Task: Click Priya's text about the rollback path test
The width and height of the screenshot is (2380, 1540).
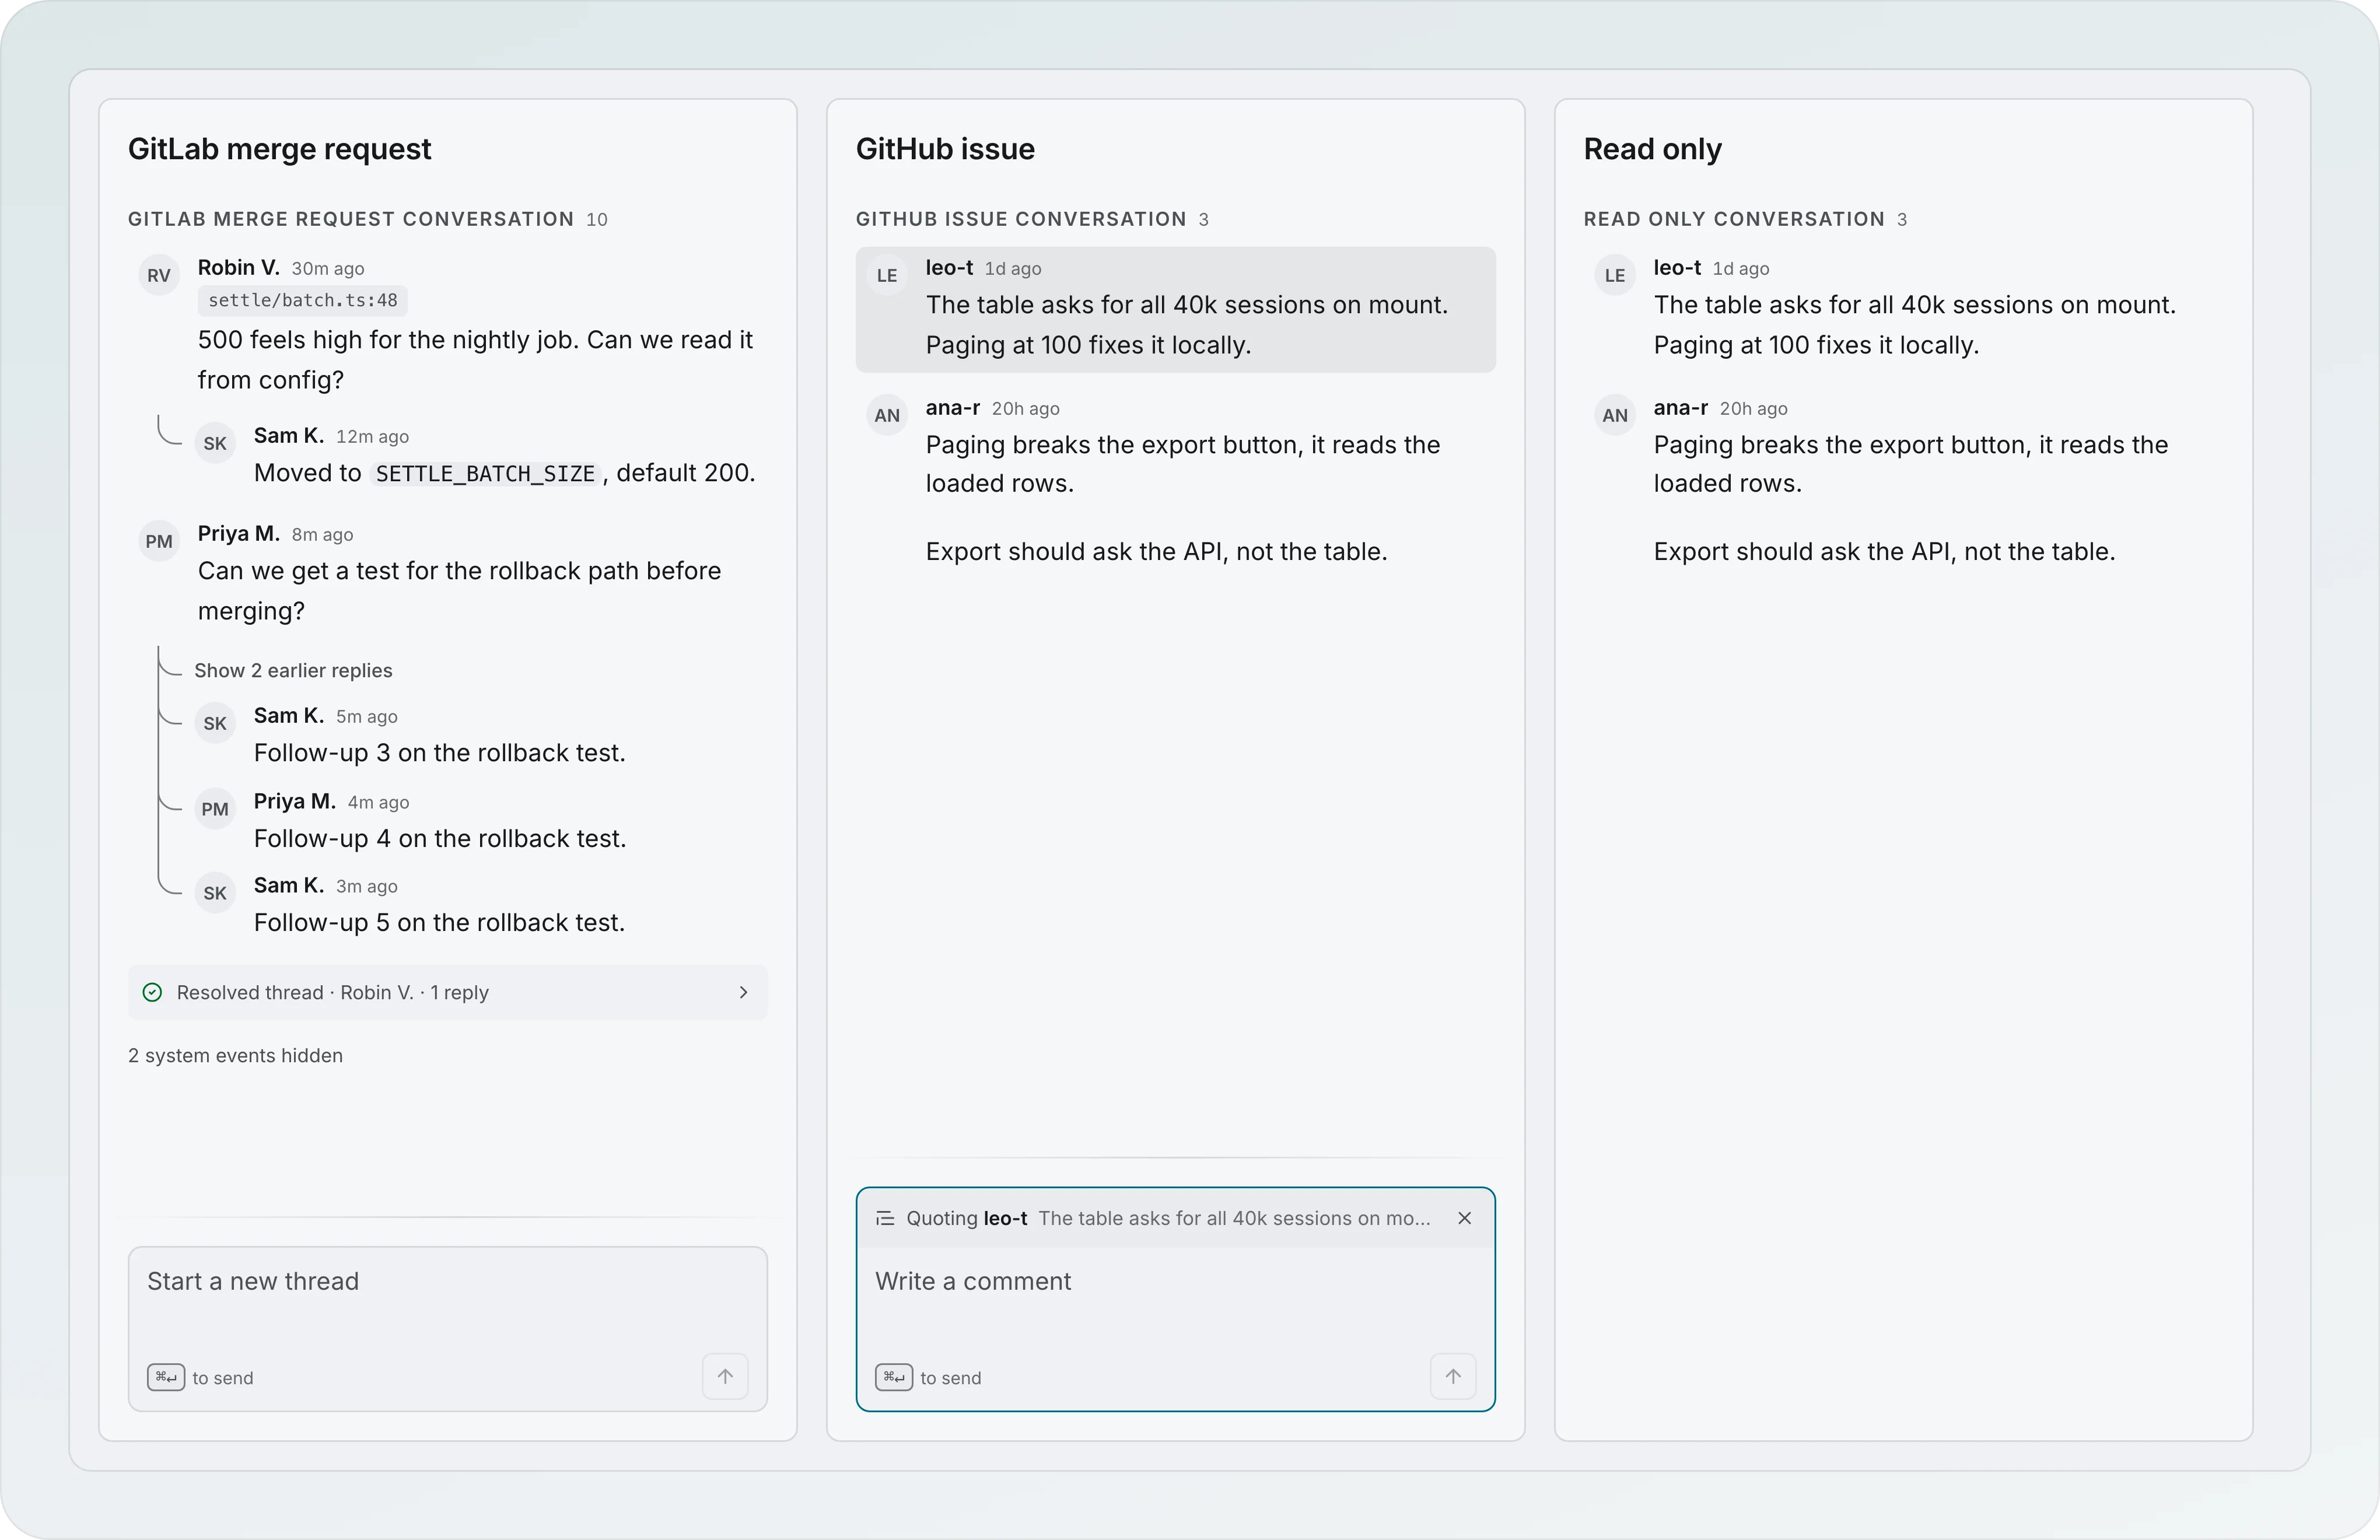Action: point(460,591)
